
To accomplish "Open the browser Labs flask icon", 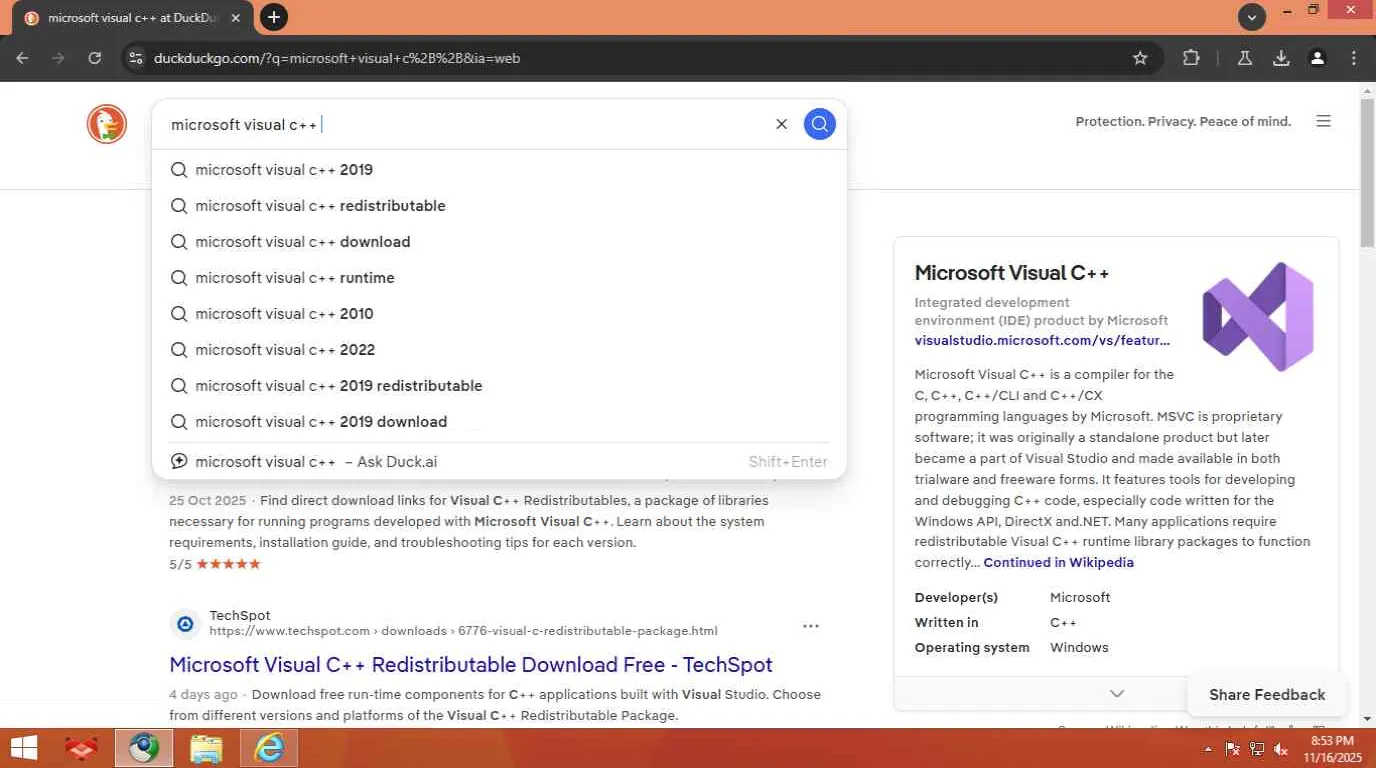I will (x=1245, y=58).
